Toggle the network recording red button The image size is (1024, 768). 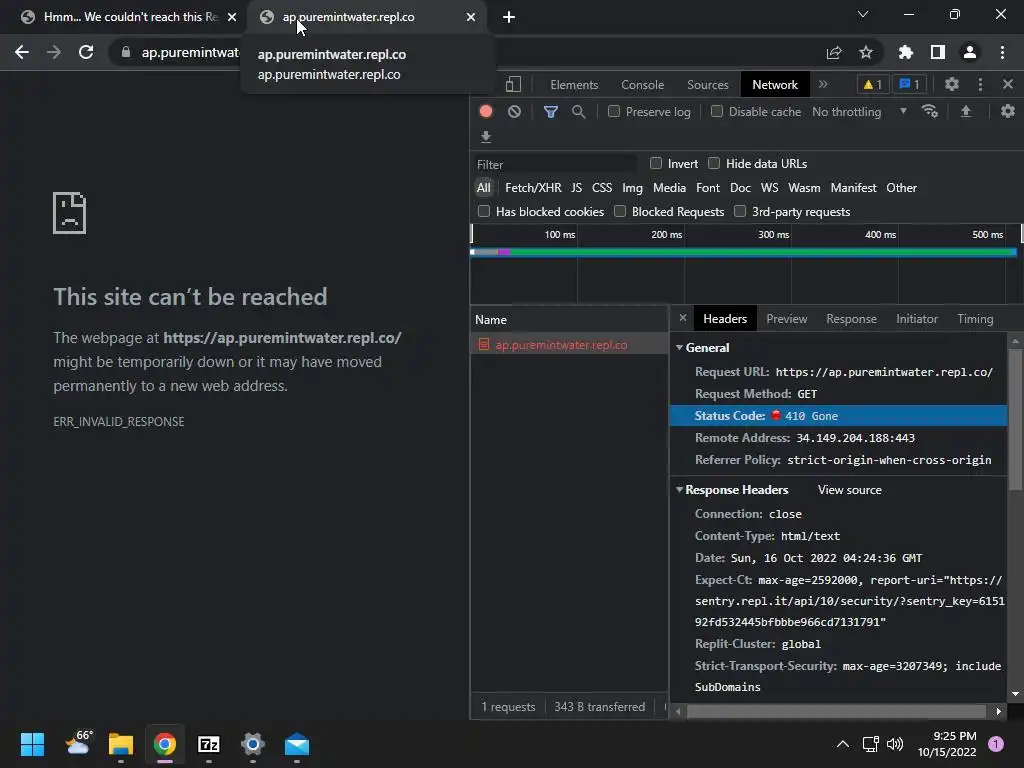click(x=486, y=111)
